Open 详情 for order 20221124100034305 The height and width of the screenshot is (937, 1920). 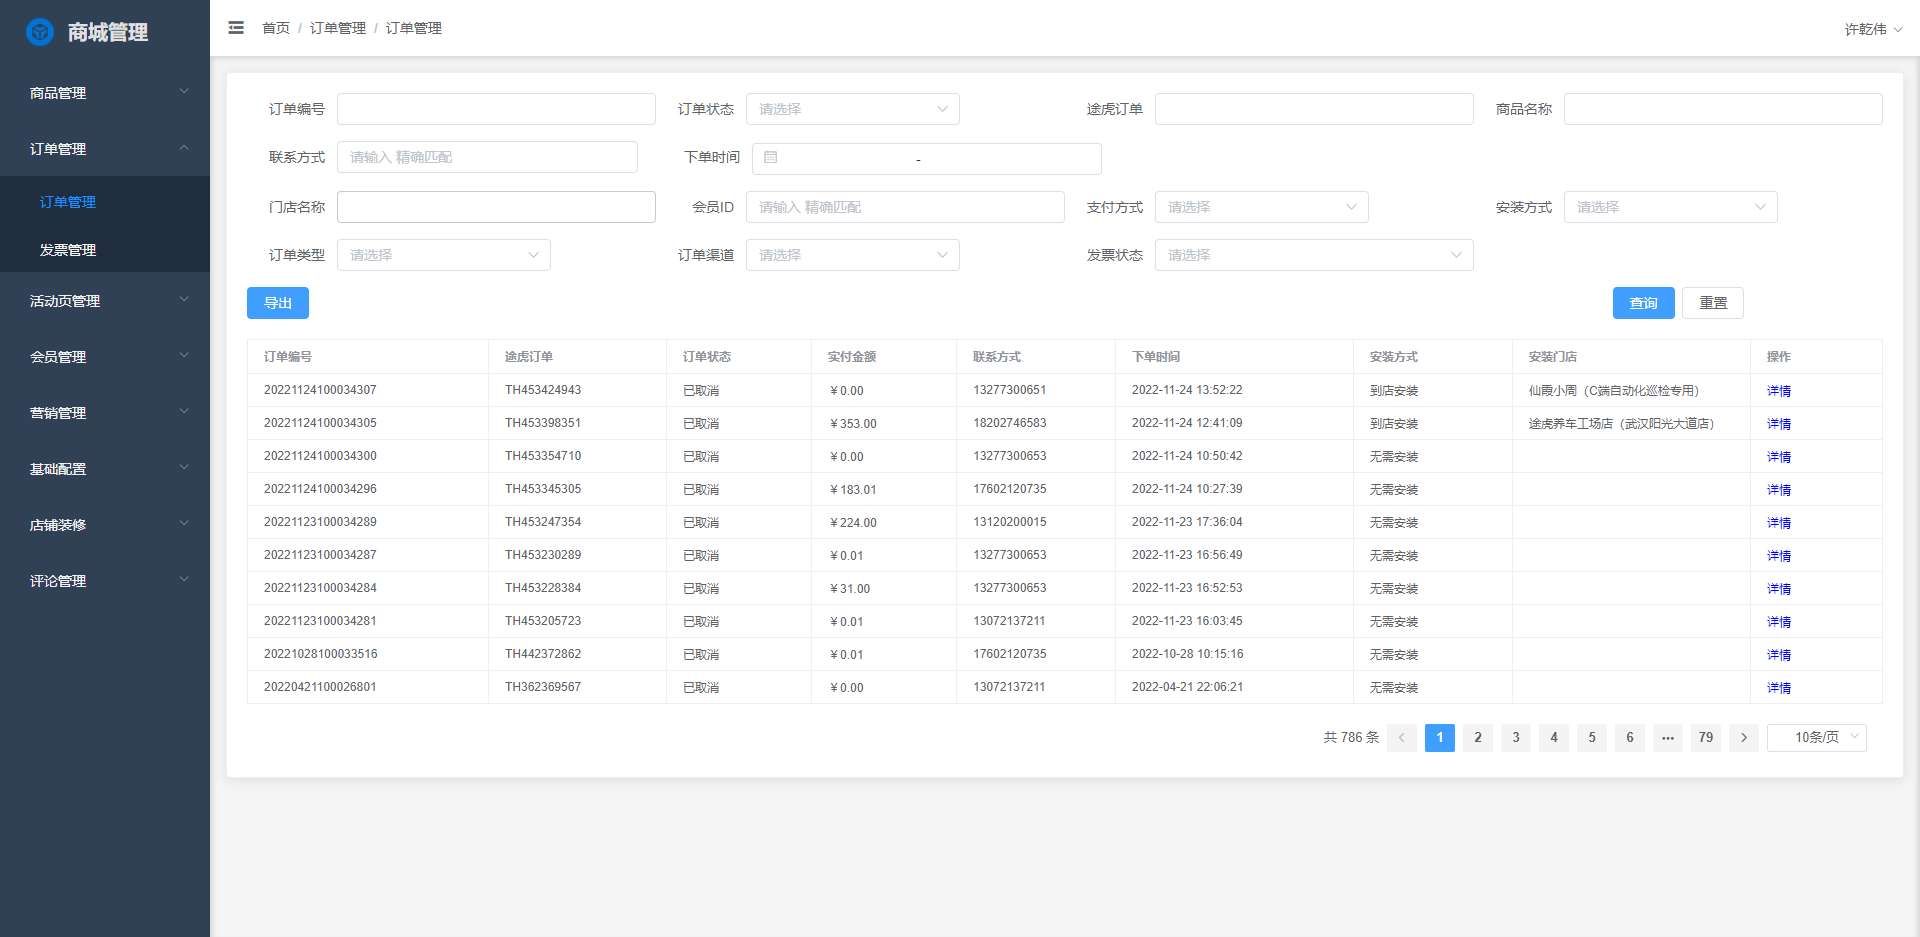click(1779, 424)
